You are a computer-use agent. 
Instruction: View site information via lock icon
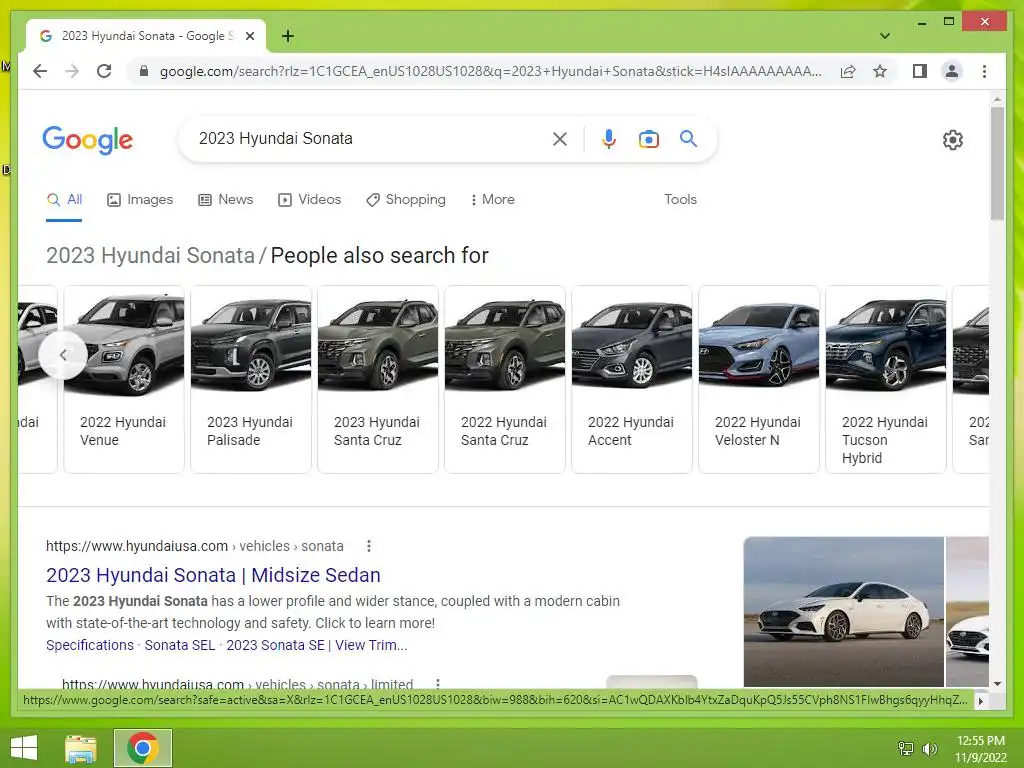(x=144, y=71)
